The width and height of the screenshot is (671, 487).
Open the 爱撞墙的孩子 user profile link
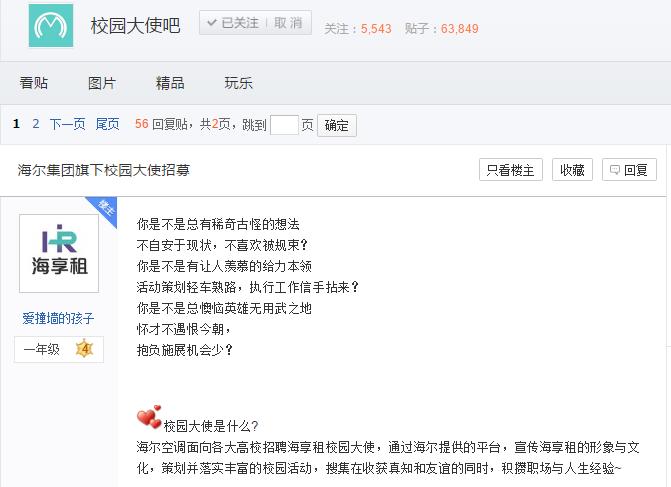[58, 318]
